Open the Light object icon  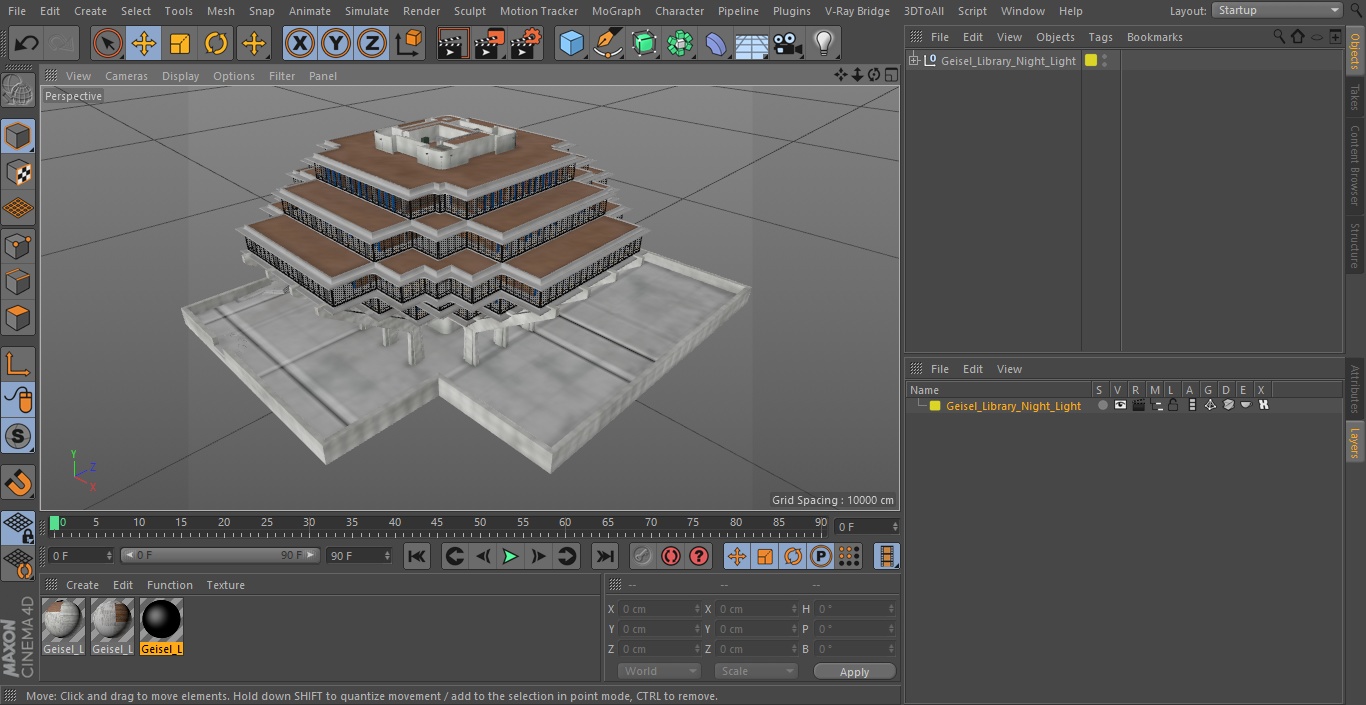click(823, 43)
